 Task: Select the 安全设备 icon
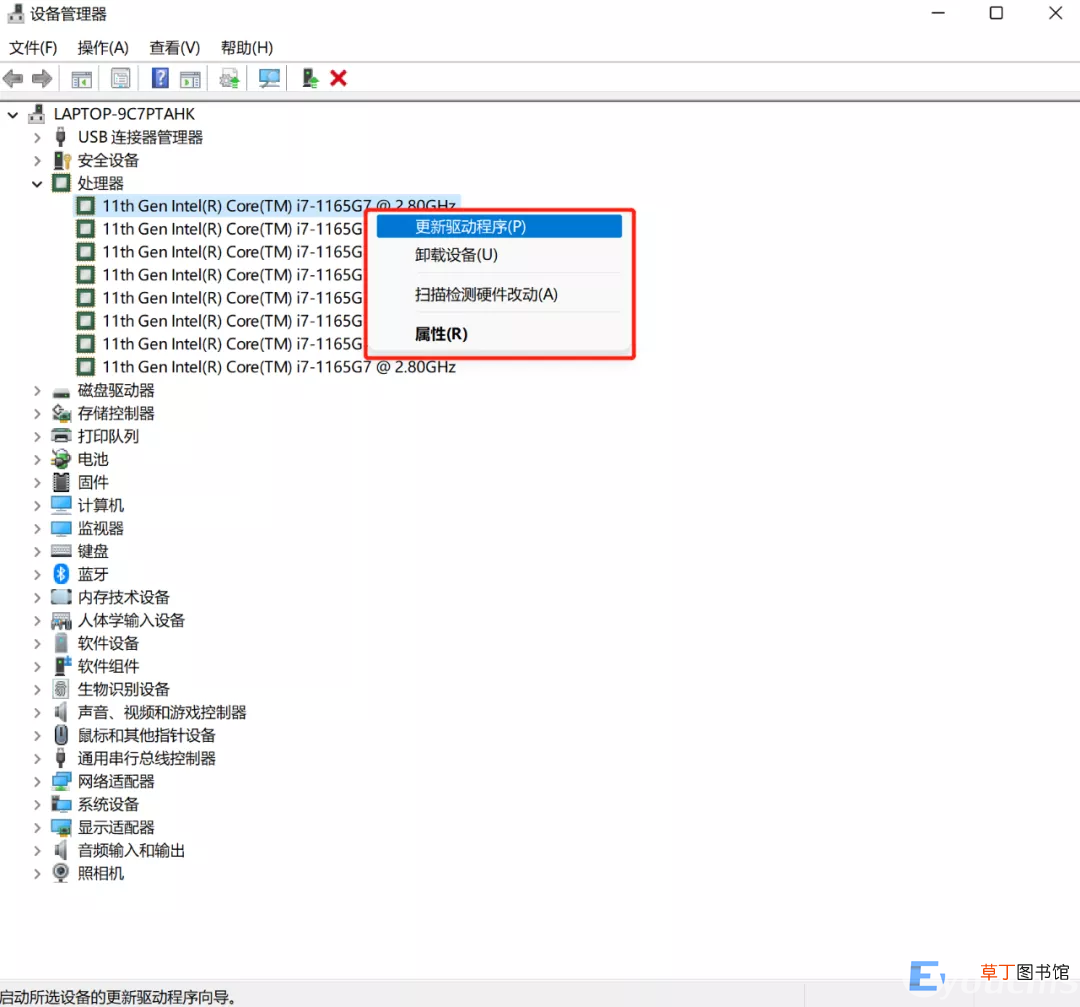tap(62, 160)
